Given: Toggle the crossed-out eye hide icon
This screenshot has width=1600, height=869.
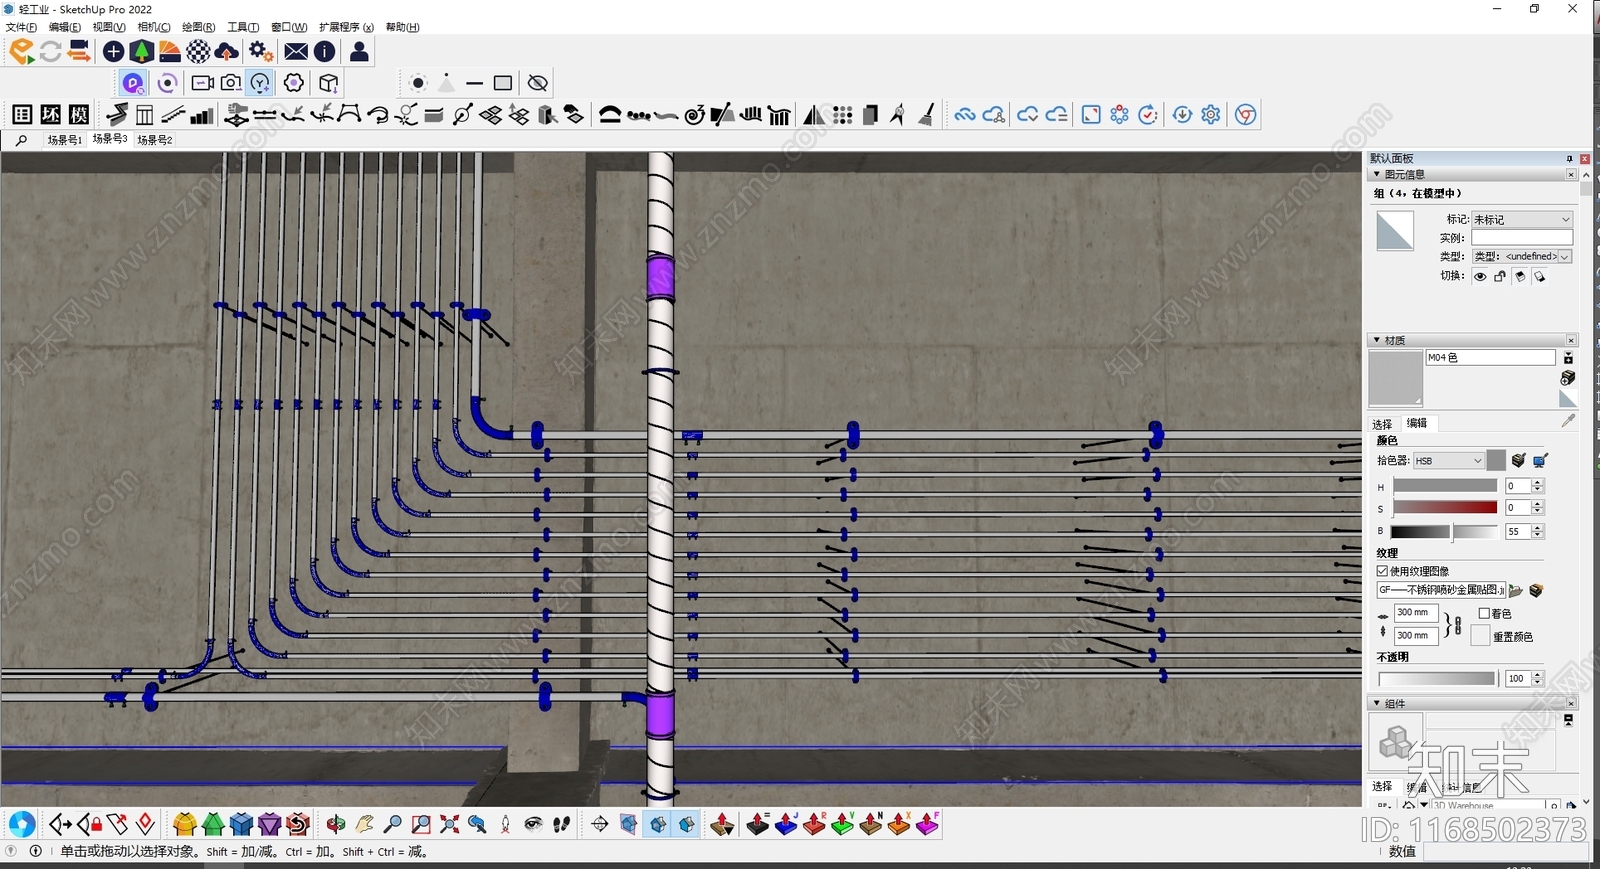Looking at the screenshot, I should point(537,83).
